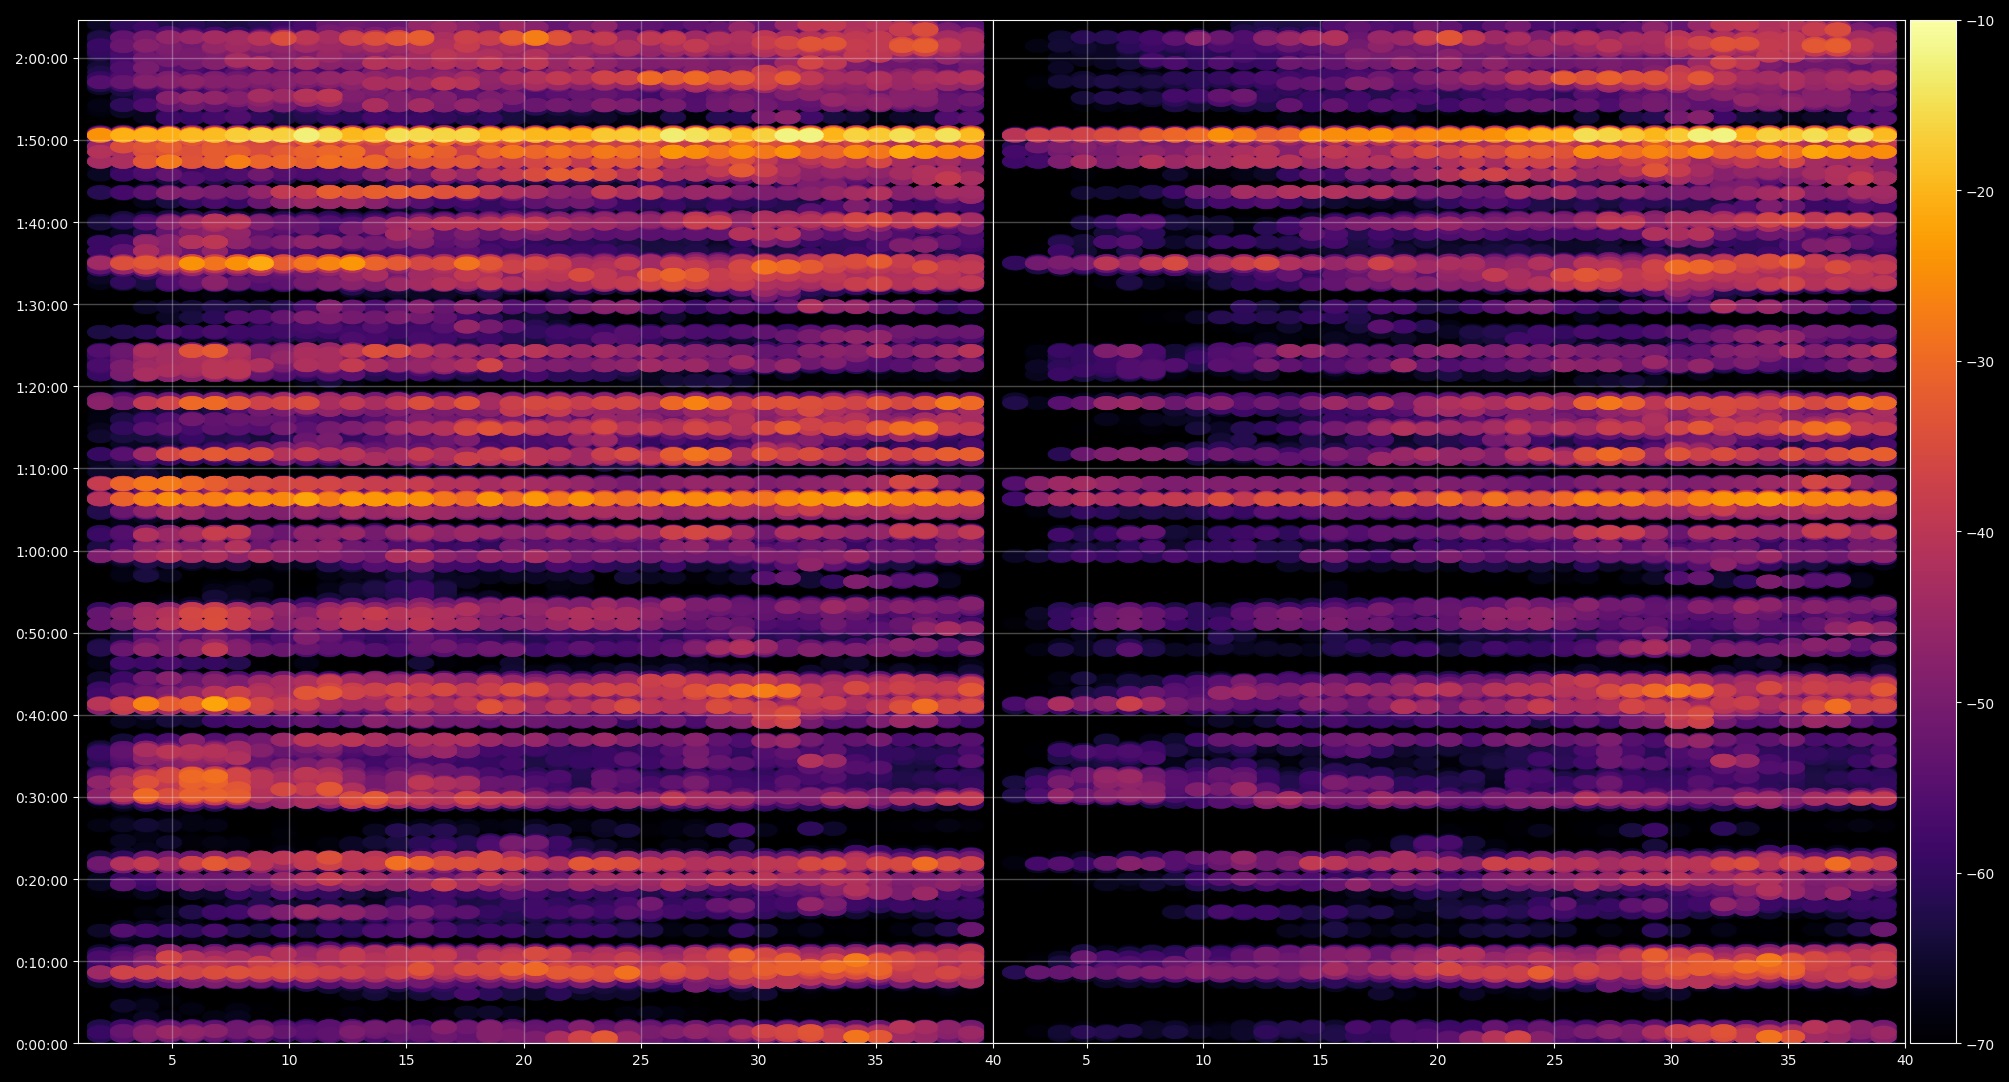Click the -50 colorbar tick label
This screenshot has height=1082, width=2009.
pos(1980,704)
